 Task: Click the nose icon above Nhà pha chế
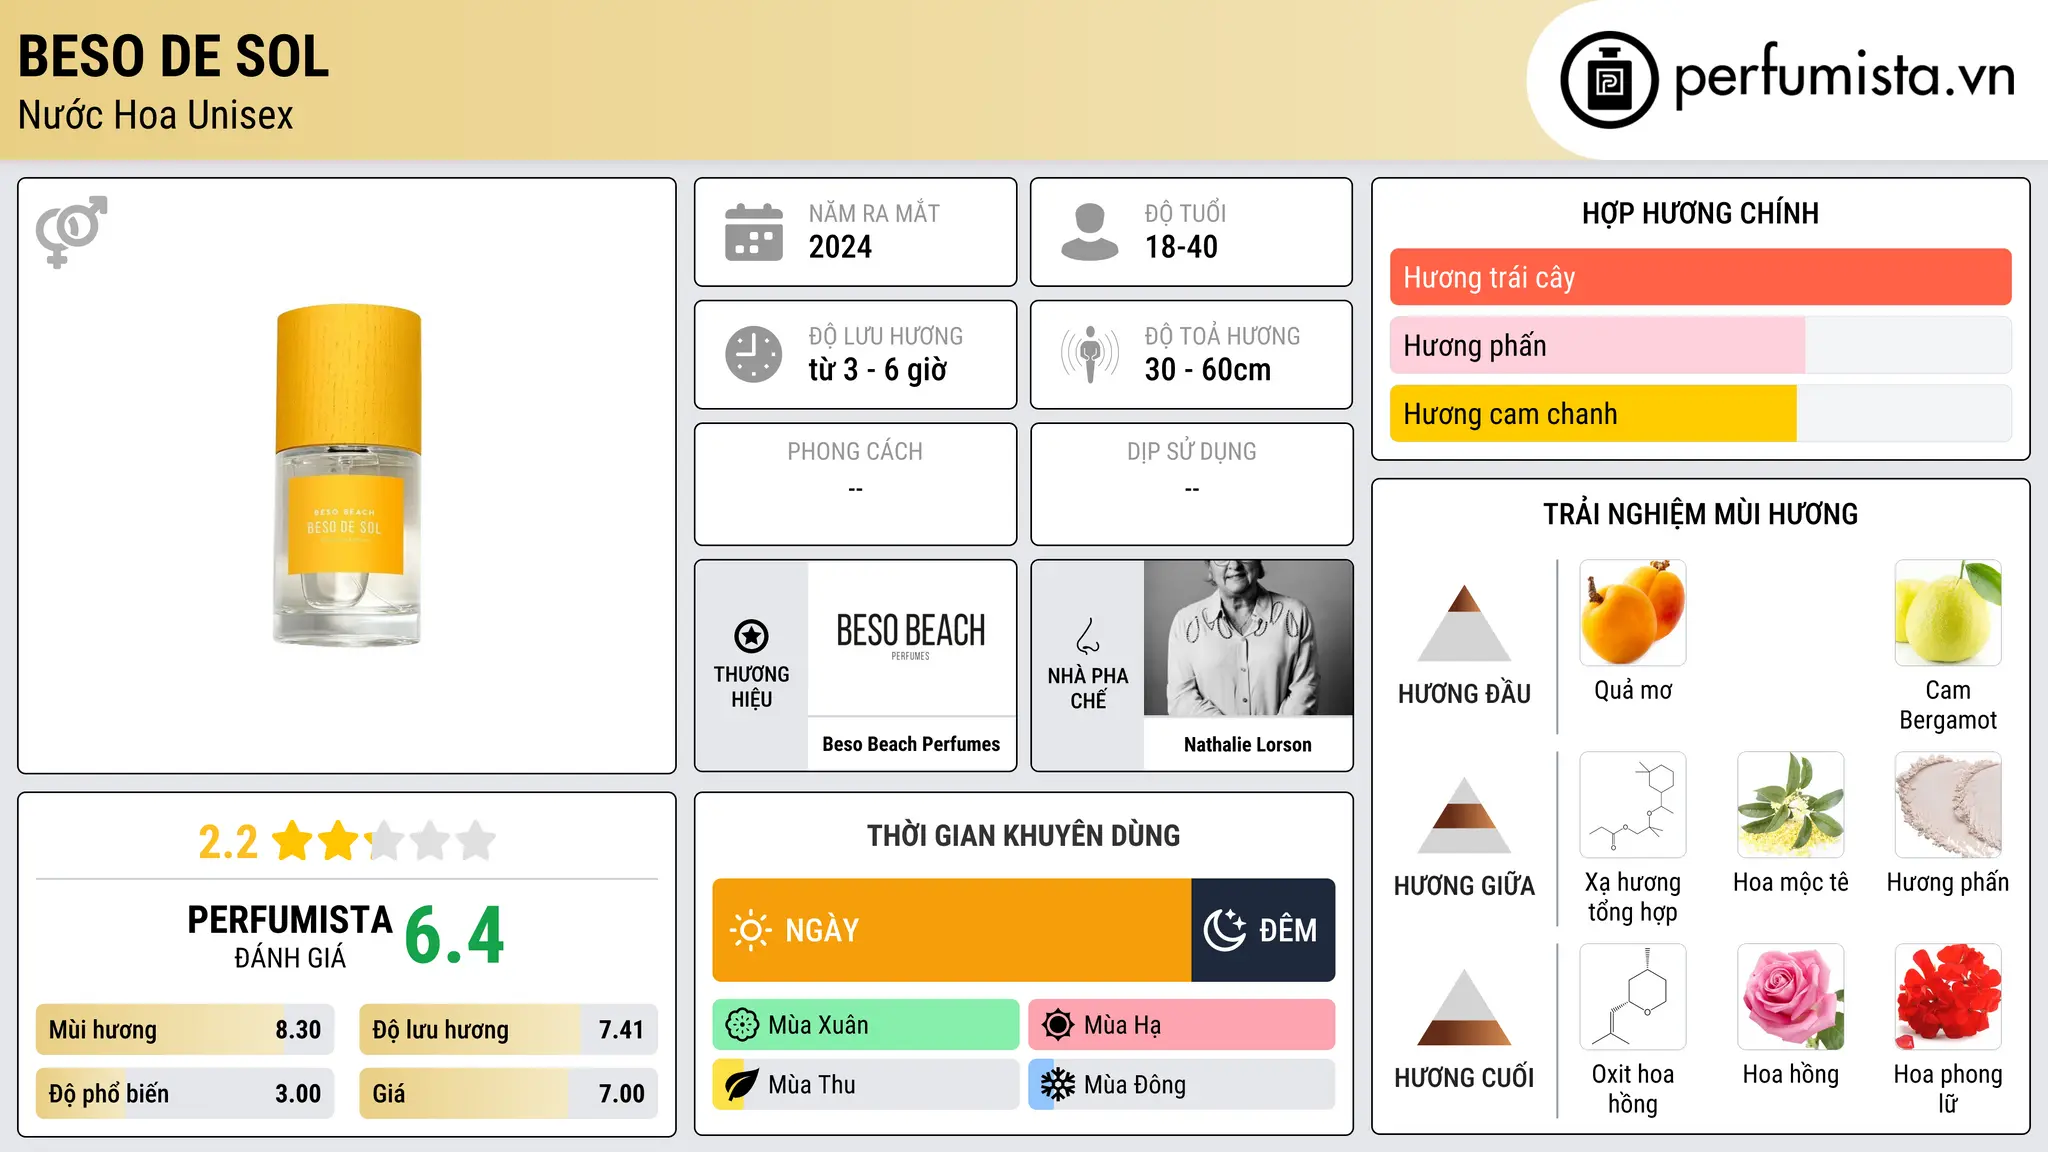(x=1088, y=636)
